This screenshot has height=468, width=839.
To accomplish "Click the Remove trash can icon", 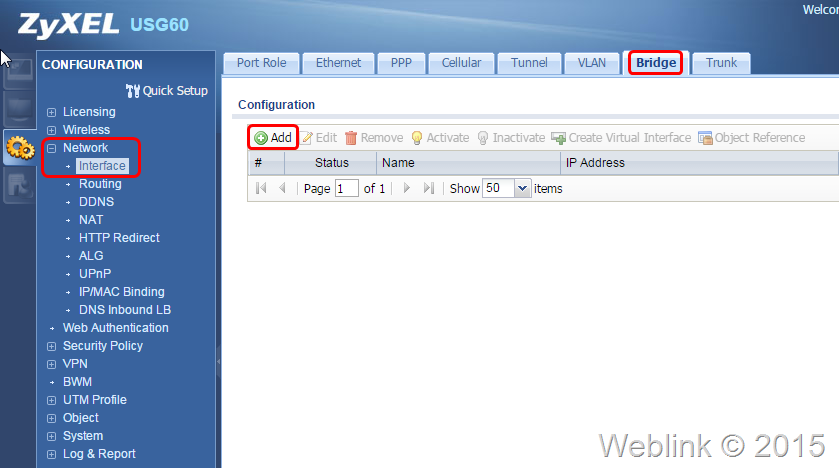I will (x=350, y=138).
